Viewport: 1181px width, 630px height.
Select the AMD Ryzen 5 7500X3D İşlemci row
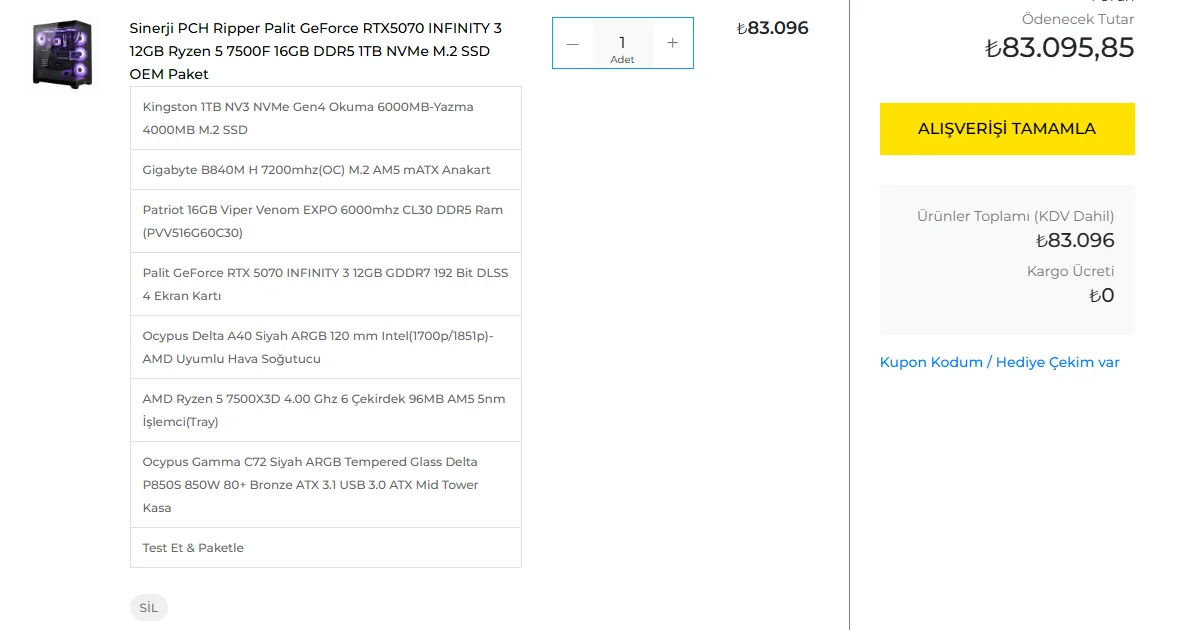[x=325, y=410]
